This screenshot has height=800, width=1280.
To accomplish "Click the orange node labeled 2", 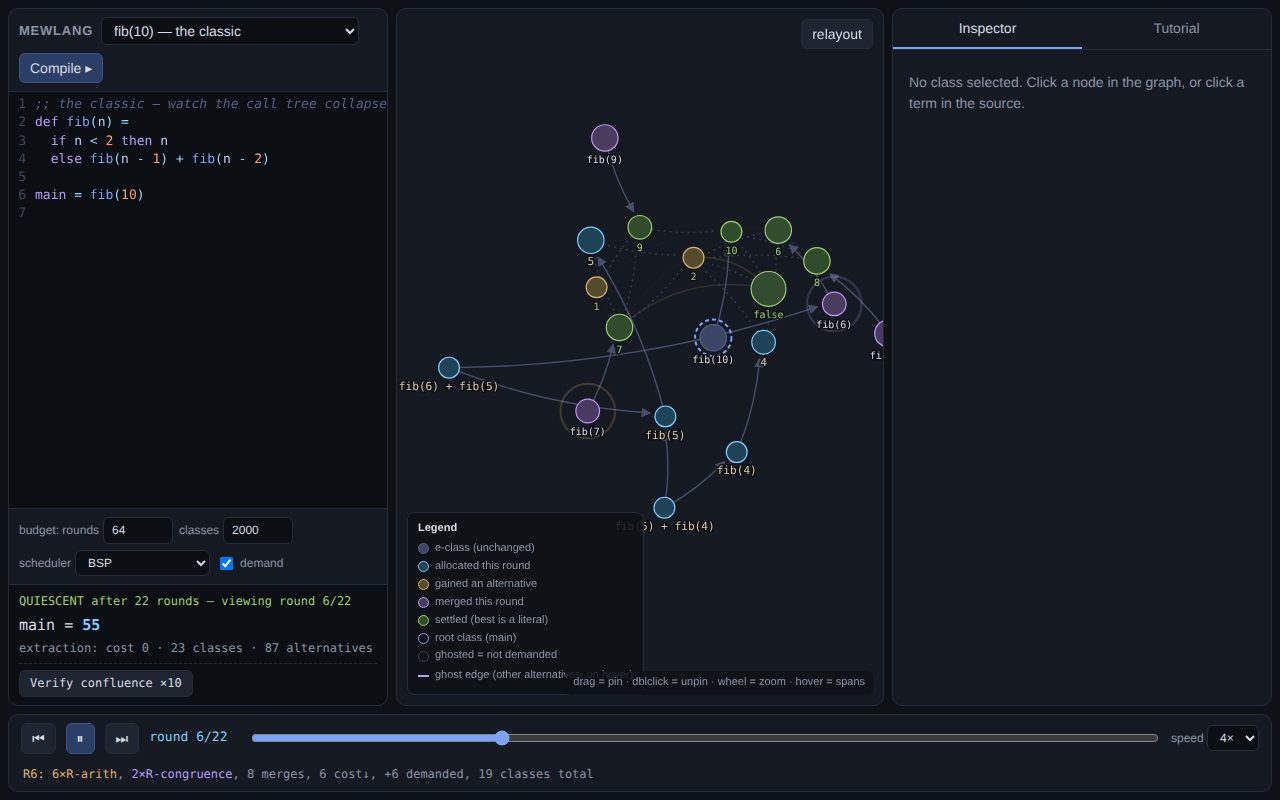I will tap(694, 258).
